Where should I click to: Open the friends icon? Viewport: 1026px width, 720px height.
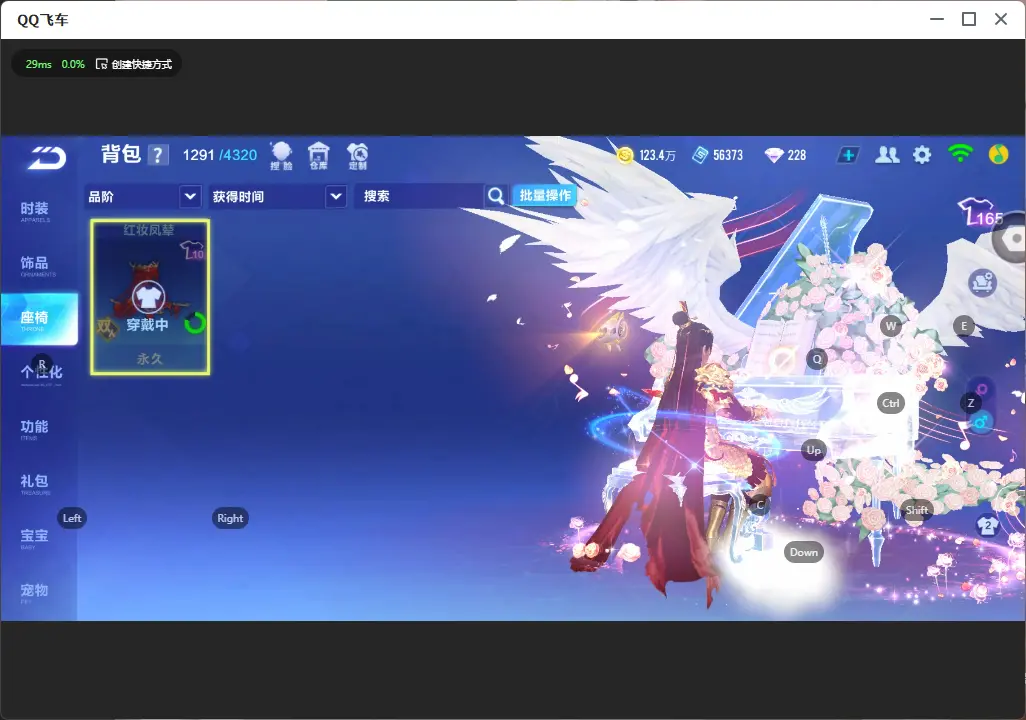click(887, 155)
